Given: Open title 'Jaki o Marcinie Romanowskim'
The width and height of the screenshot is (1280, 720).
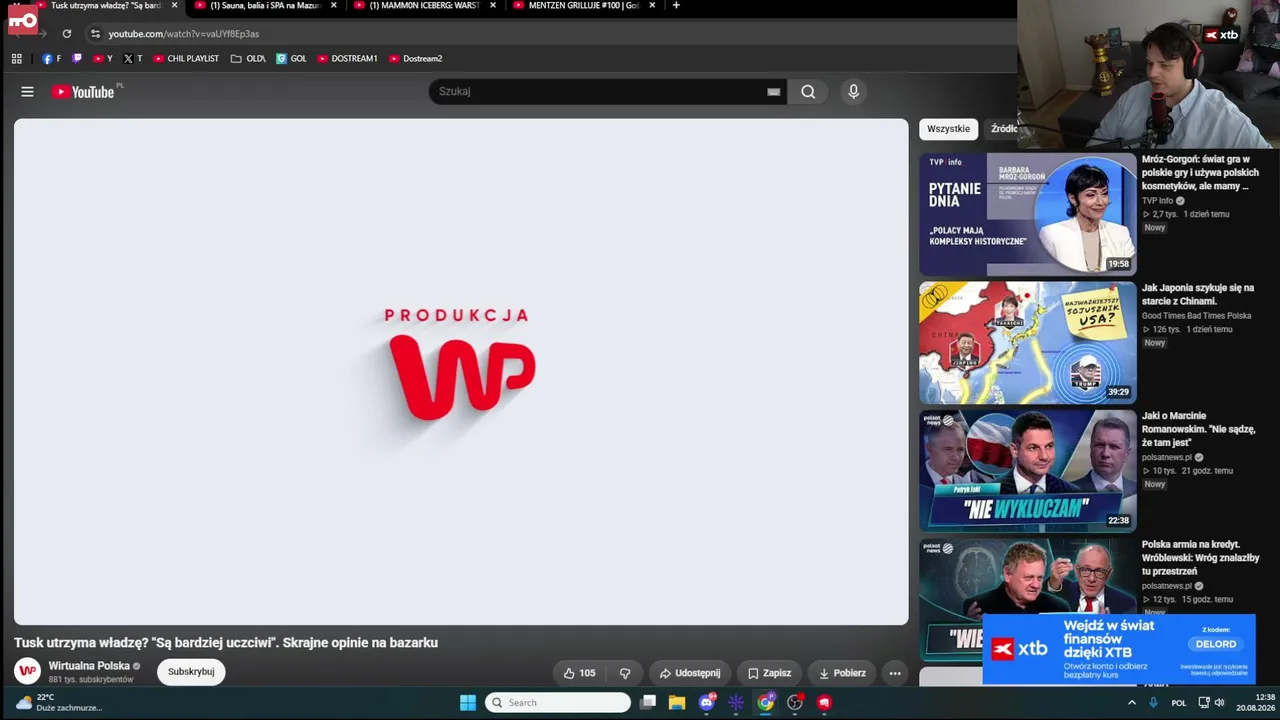Looking at the screenshot, I should pyautogui.click(x=1198, y=429).
